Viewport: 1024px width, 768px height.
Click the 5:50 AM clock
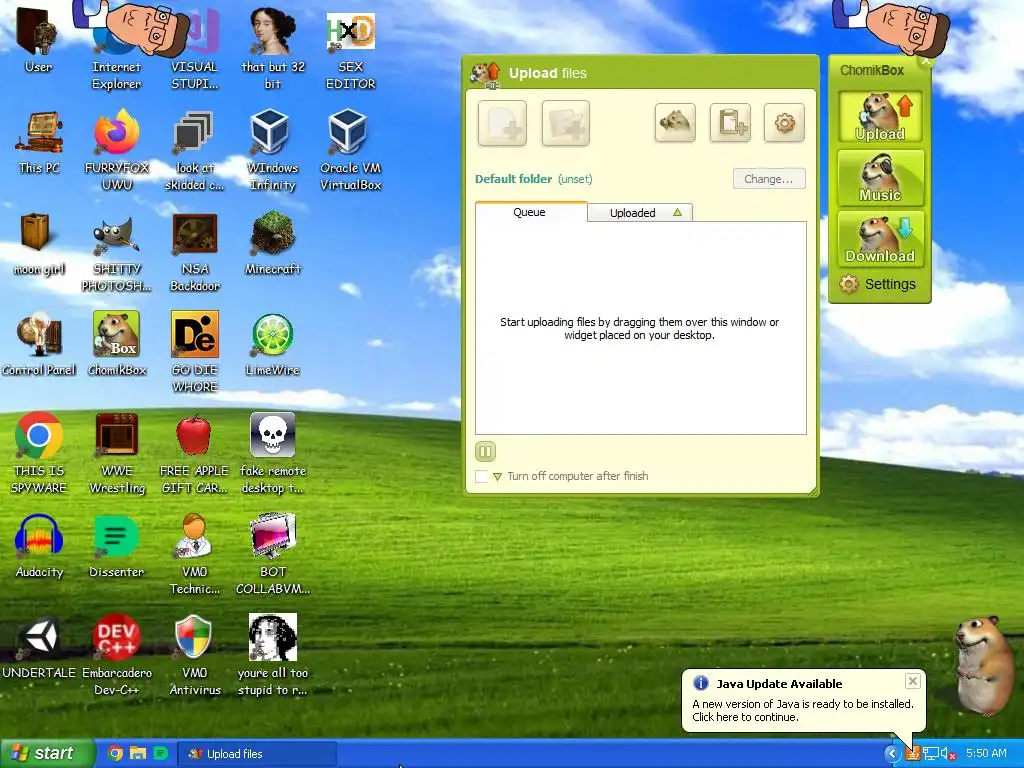pyautogui.click(x=986, y=754)
